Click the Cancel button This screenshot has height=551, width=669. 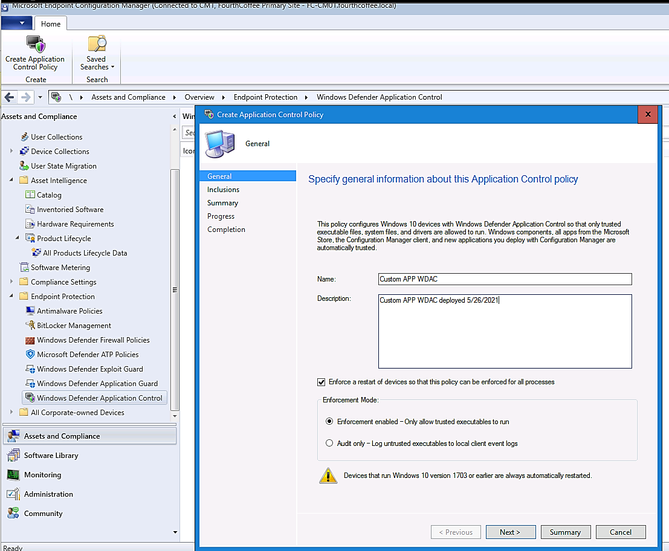coord(621,532)
